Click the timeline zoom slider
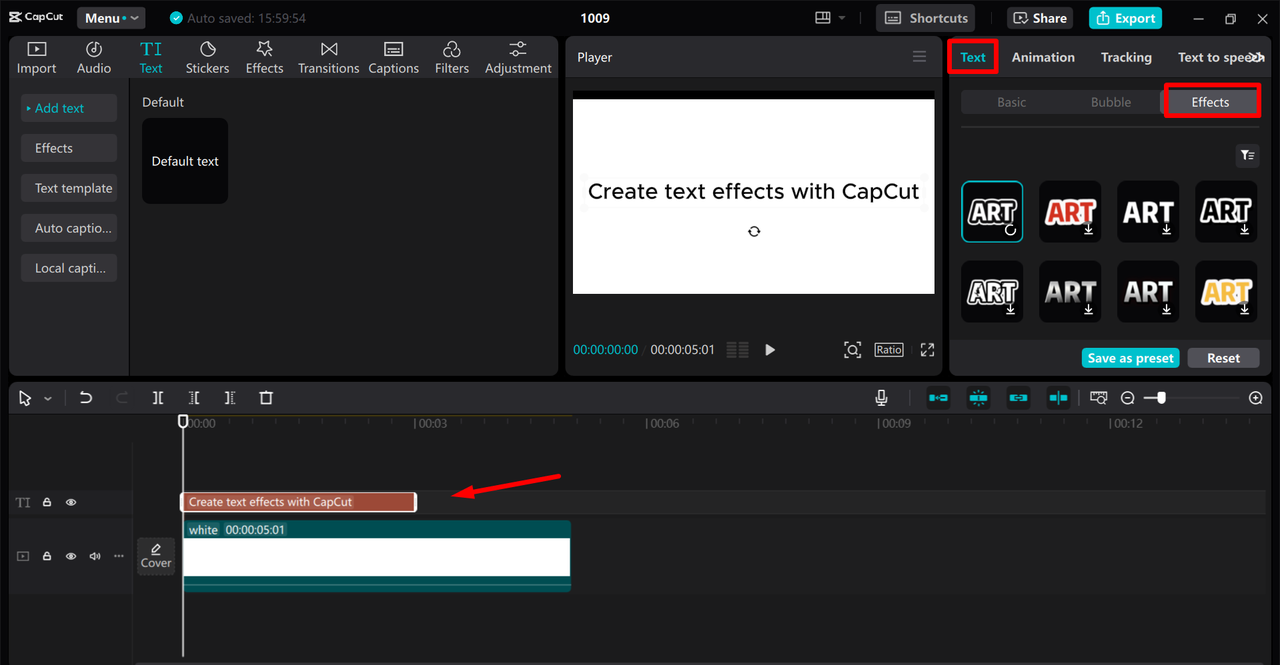Viewport: 1280px width, 665px height. coord(1198,398)
